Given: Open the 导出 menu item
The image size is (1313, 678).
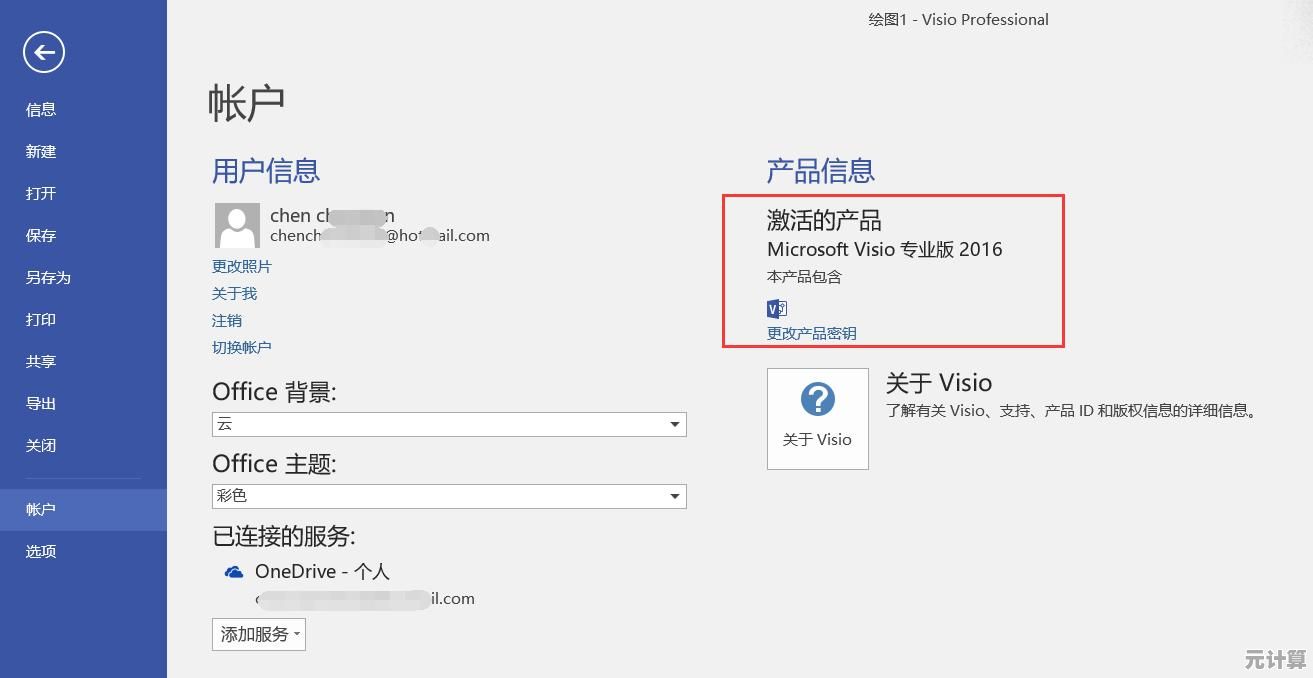Looking at the screenshot, I should pos(41,404).
